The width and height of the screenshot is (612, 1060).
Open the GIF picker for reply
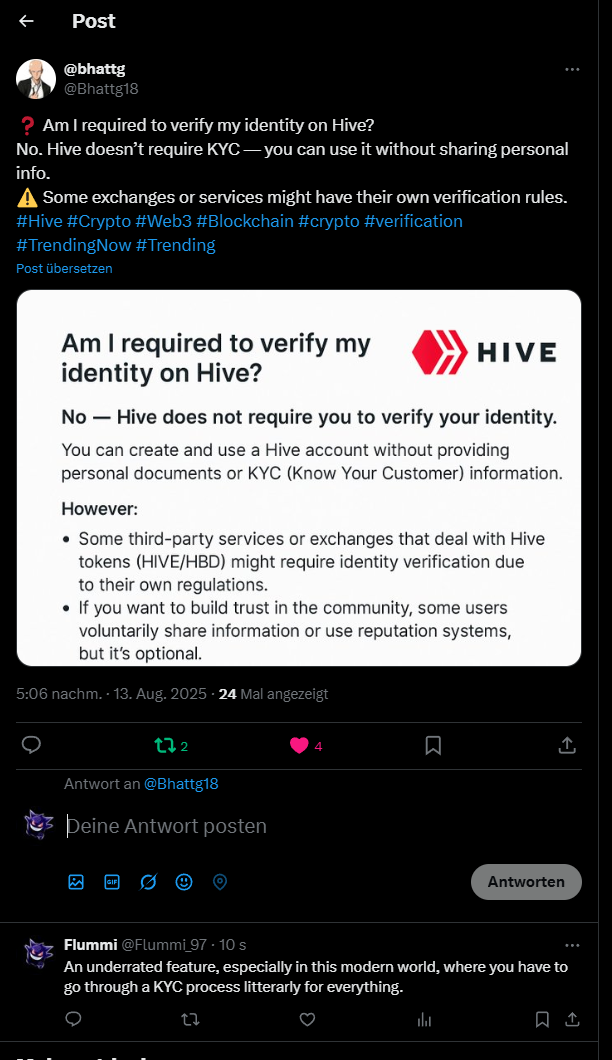(x=112, y=882)
